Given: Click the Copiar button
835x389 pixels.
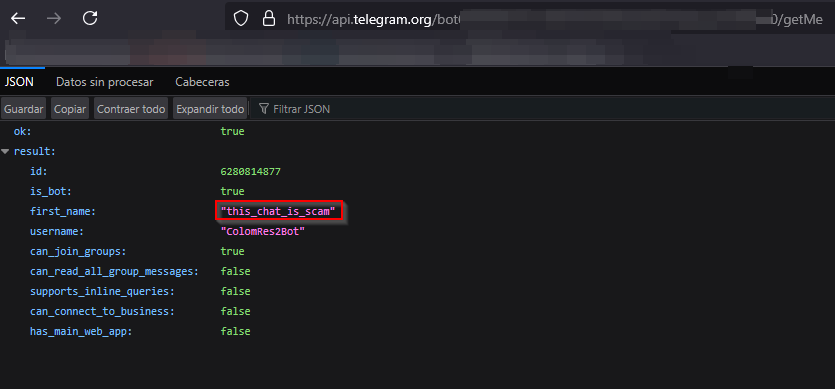Looking at the screenshot, I should pyautogui.click(x=70, y=109).
